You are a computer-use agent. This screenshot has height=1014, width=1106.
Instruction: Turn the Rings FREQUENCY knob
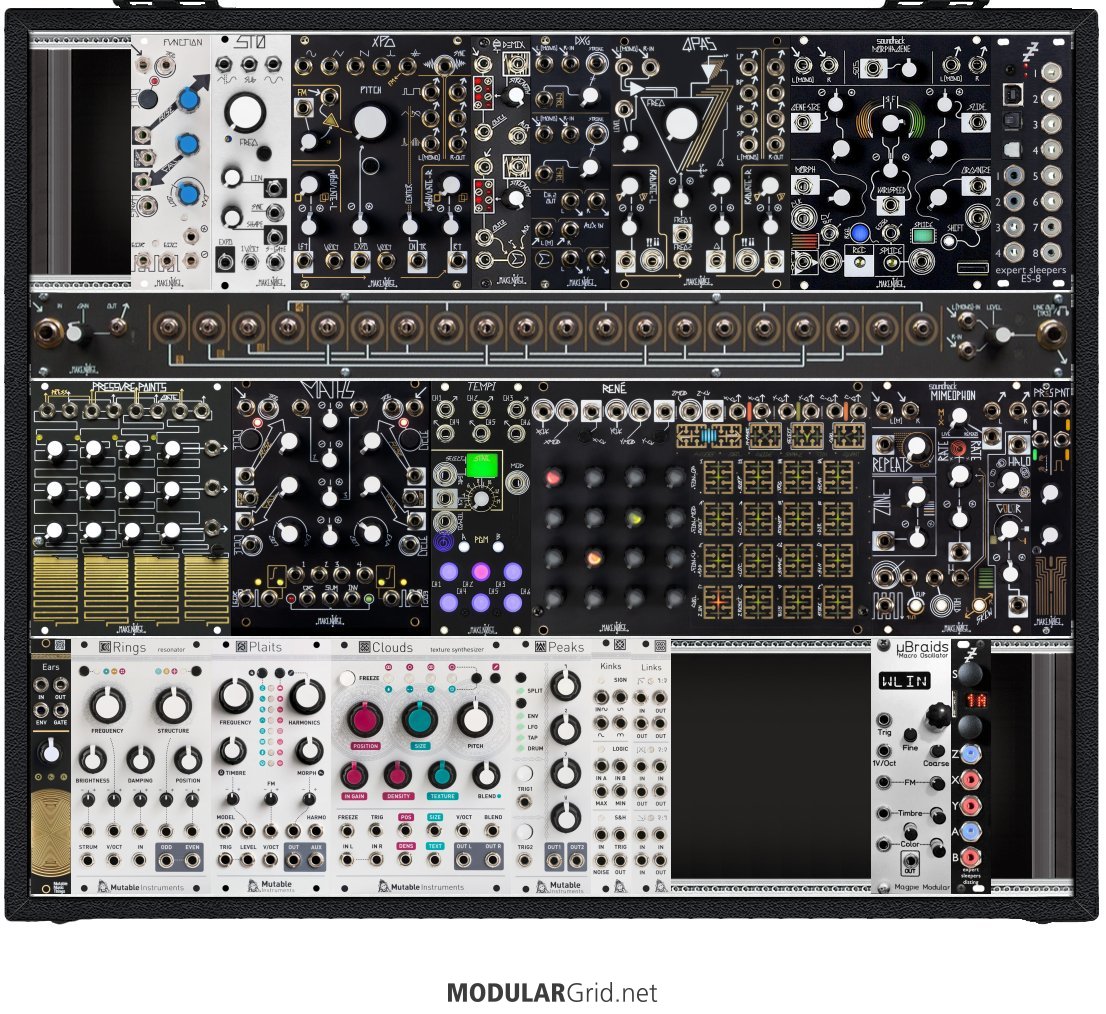pyautogui.click(x=107, y=704)
